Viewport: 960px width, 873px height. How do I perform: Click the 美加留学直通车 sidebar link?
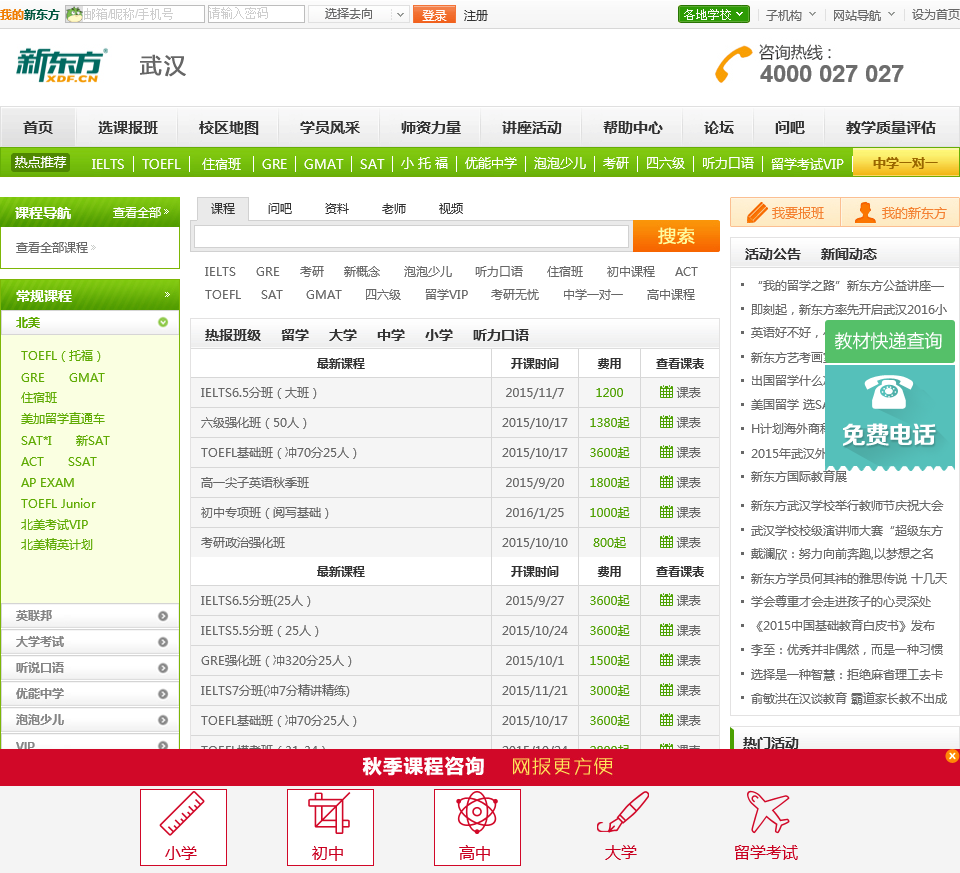[x=62, y=419]
